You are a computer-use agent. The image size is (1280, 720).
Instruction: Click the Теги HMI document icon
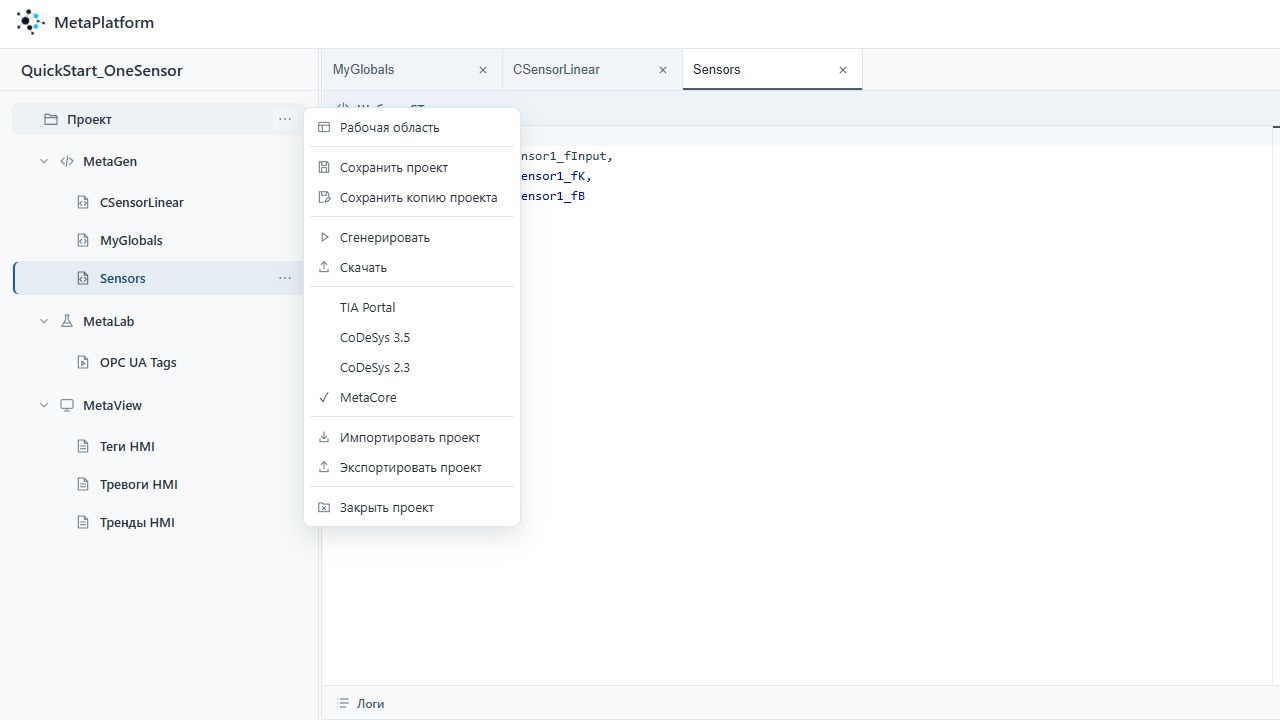(84, 446)
